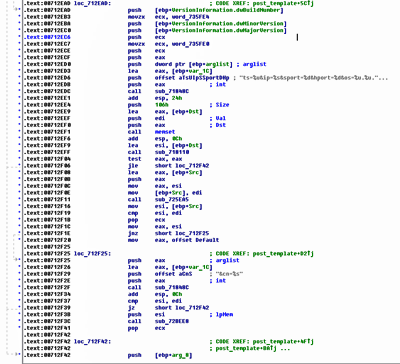Viewport: 400px width, 364px height.
Task: Click the dwMajorVersion operand
Action: coord(221,30)
